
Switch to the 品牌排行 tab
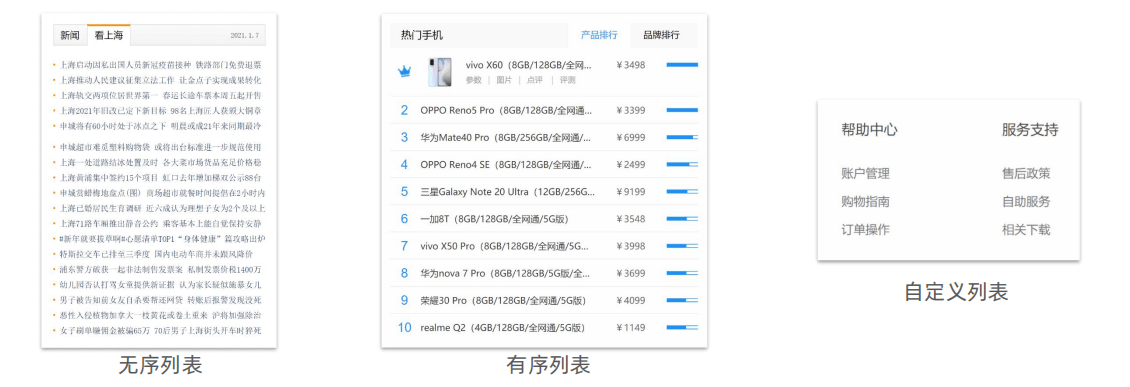(661, 35)
